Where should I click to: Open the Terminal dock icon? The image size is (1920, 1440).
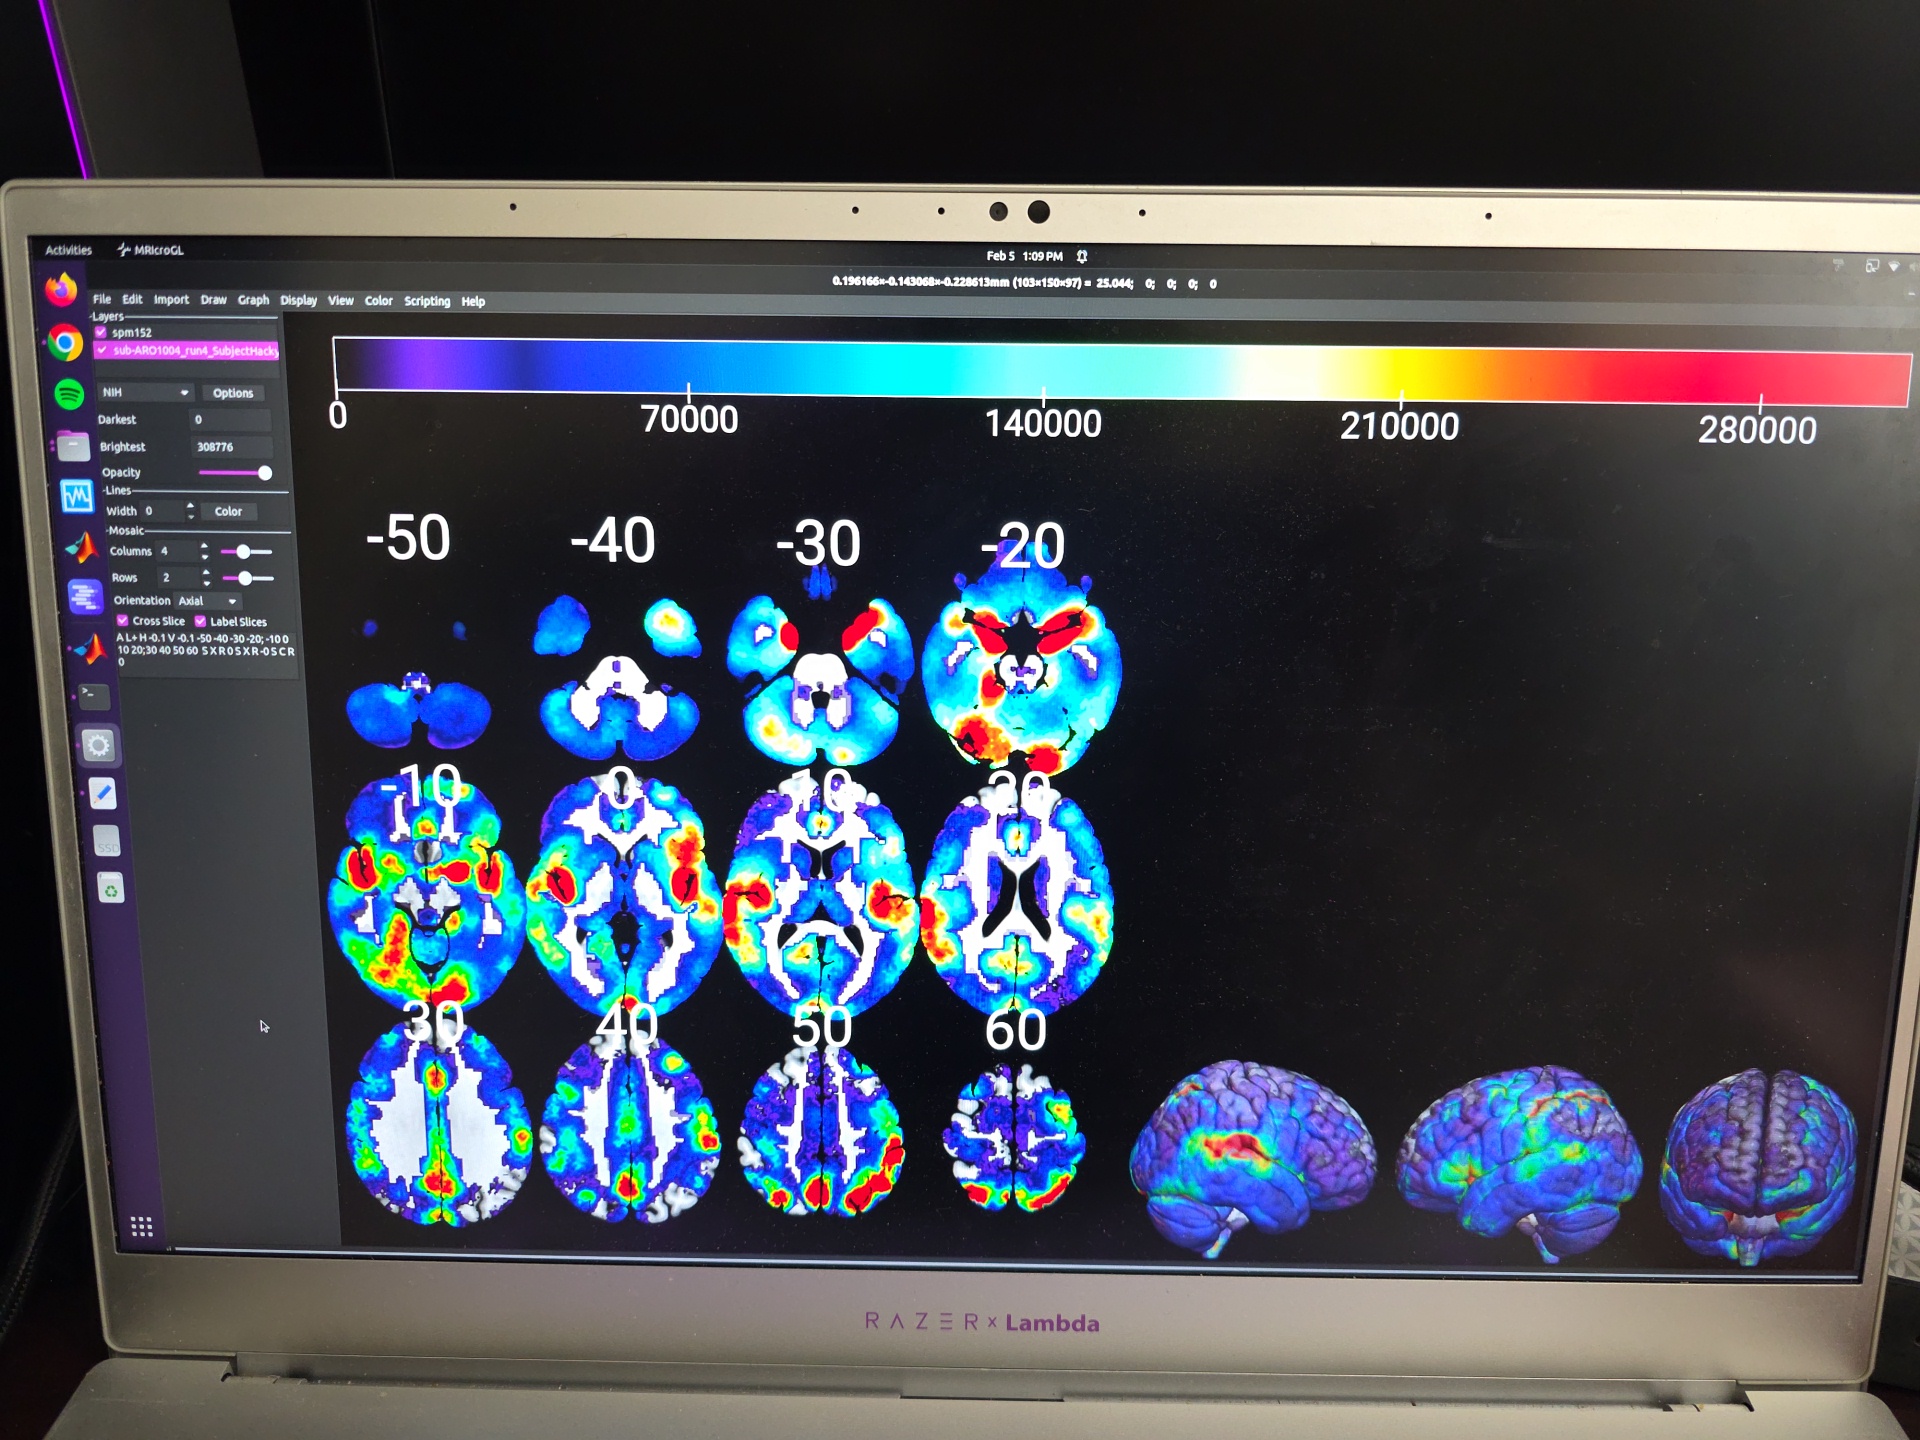coord(93,694)
